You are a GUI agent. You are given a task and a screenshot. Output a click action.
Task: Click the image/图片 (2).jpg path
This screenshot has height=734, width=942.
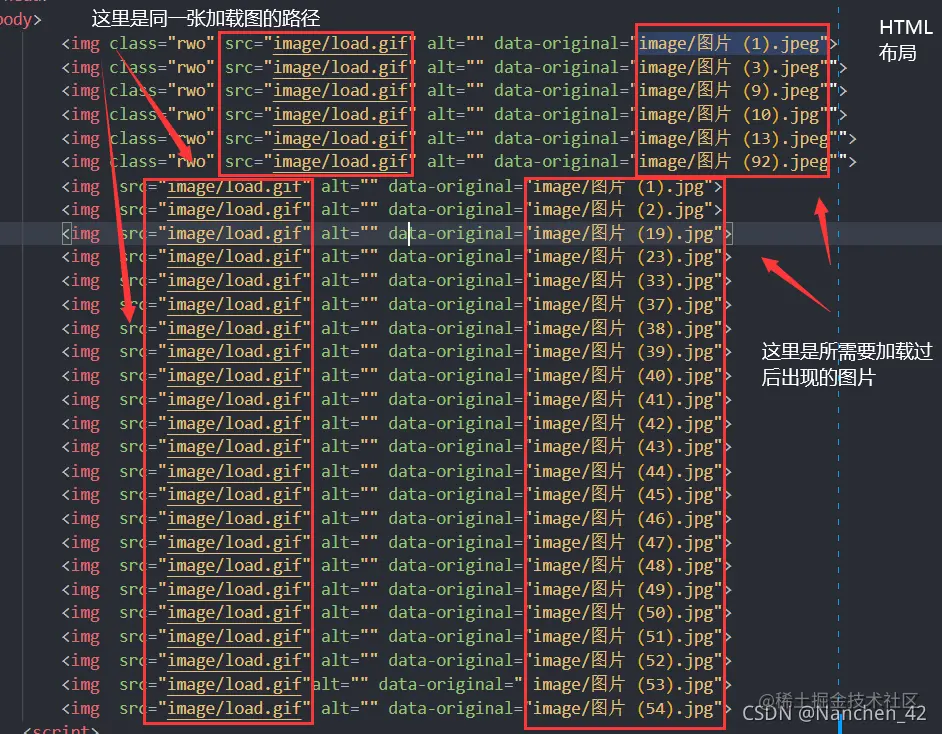click(618, 210)
